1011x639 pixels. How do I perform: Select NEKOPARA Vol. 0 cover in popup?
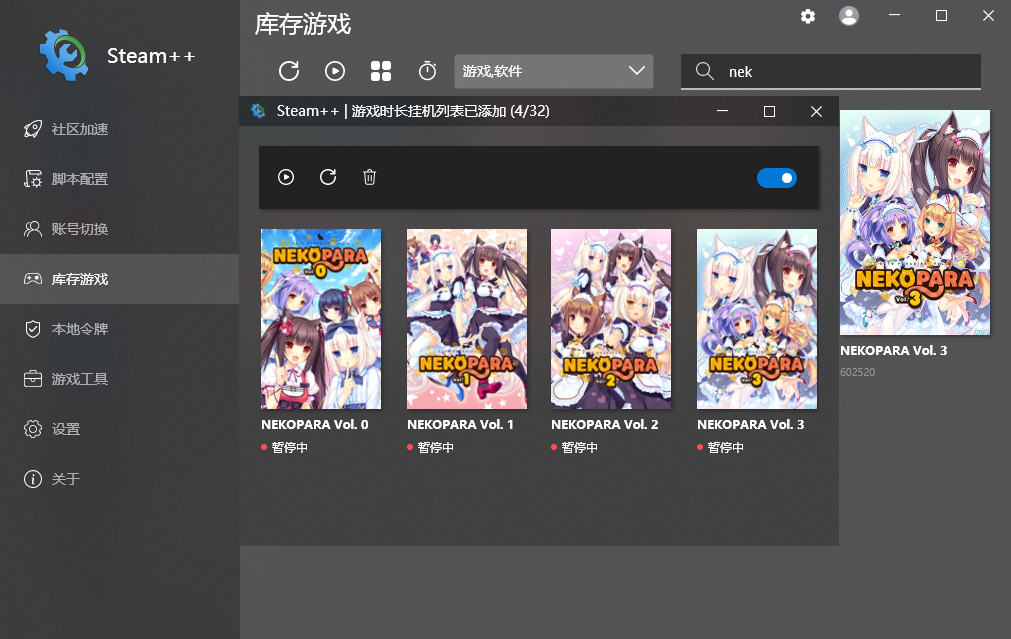click(x=321, y=319)
